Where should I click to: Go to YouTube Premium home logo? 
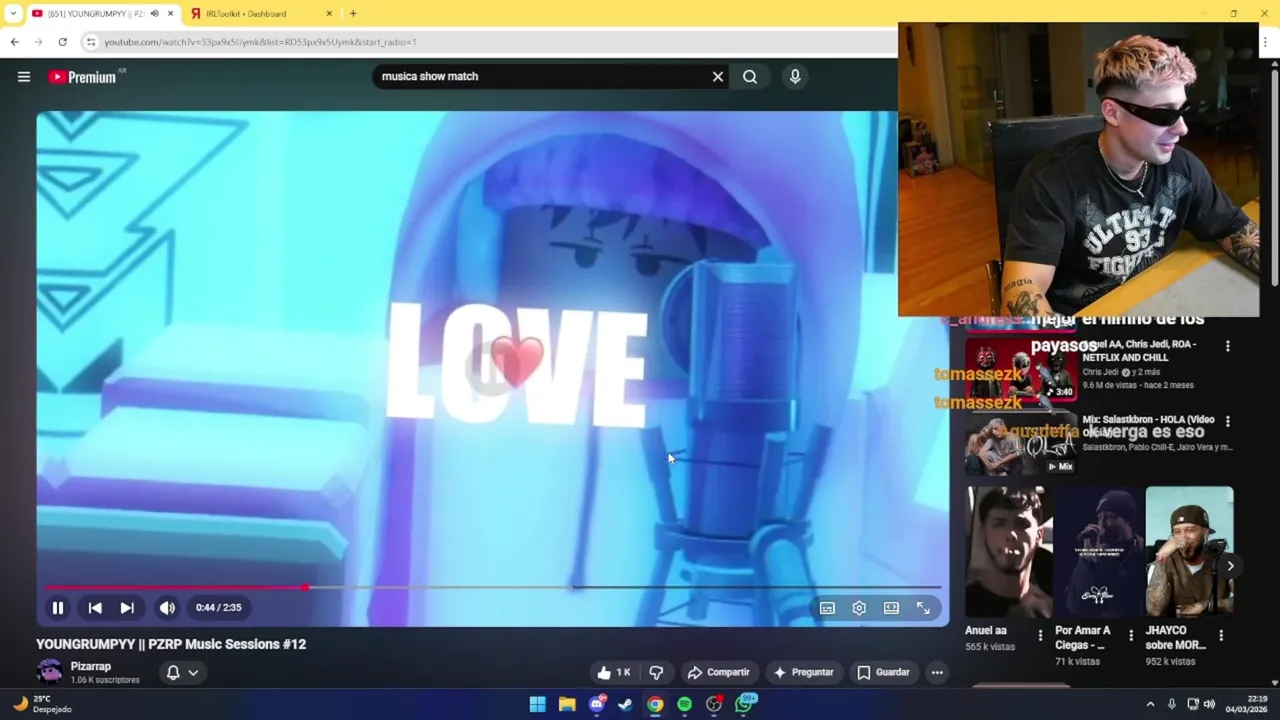coord(82,77)
